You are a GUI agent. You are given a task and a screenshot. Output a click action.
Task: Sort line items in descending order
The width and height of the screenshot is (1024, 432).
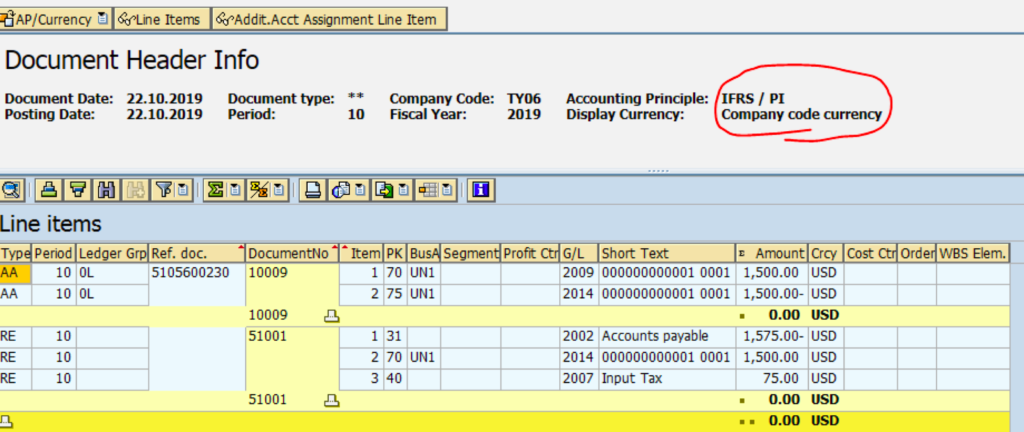click(x=77, y=189)
